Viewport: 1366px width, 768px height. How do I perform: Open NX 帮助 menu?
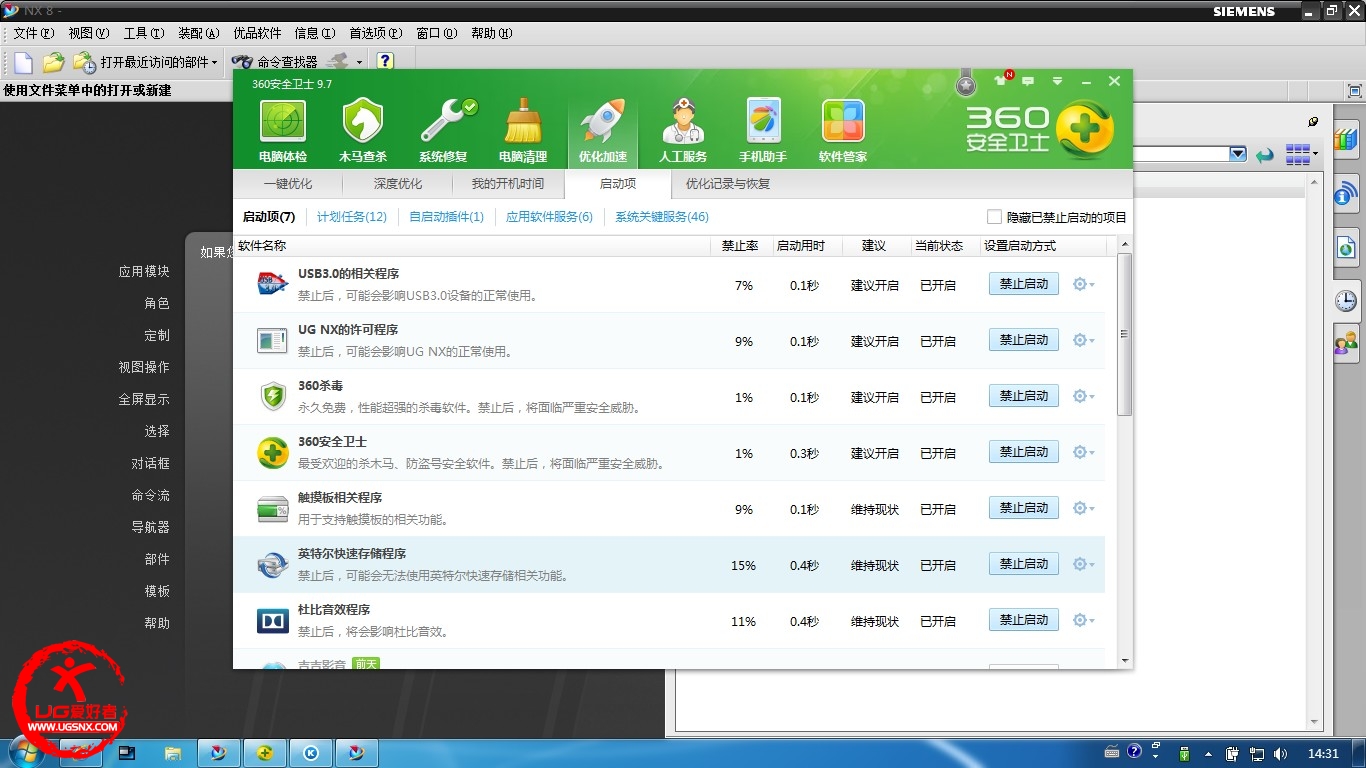[x=491, y=33]
